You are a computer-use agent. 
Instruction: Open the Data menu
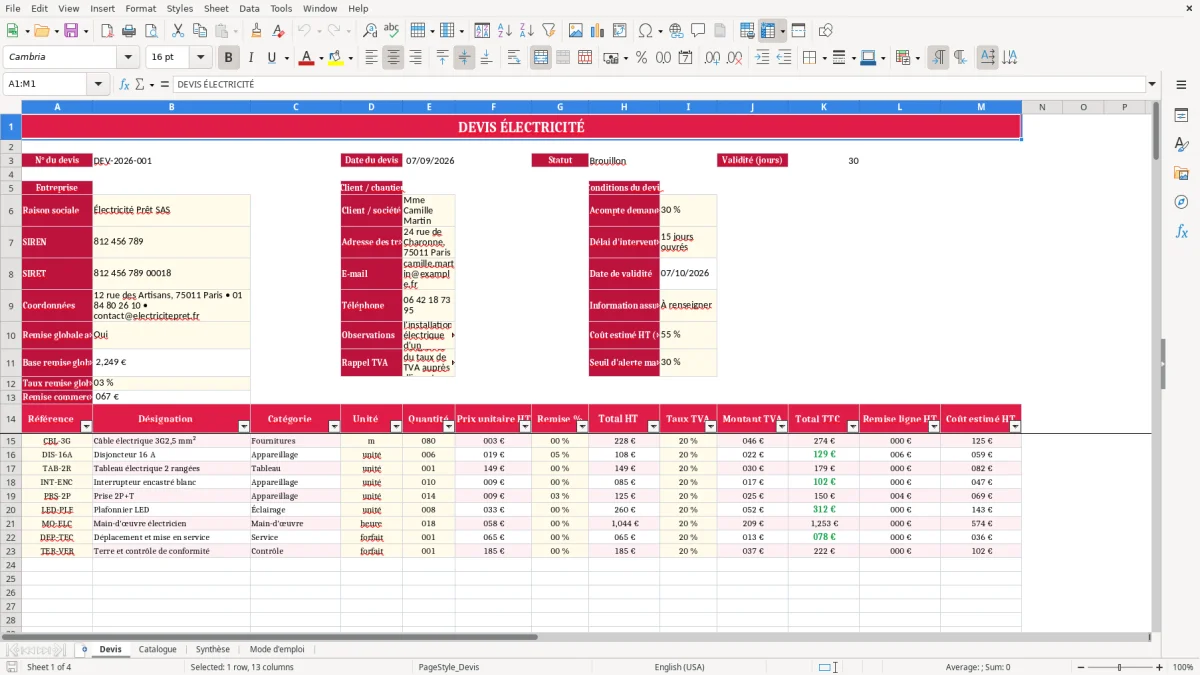coord(249,8)
